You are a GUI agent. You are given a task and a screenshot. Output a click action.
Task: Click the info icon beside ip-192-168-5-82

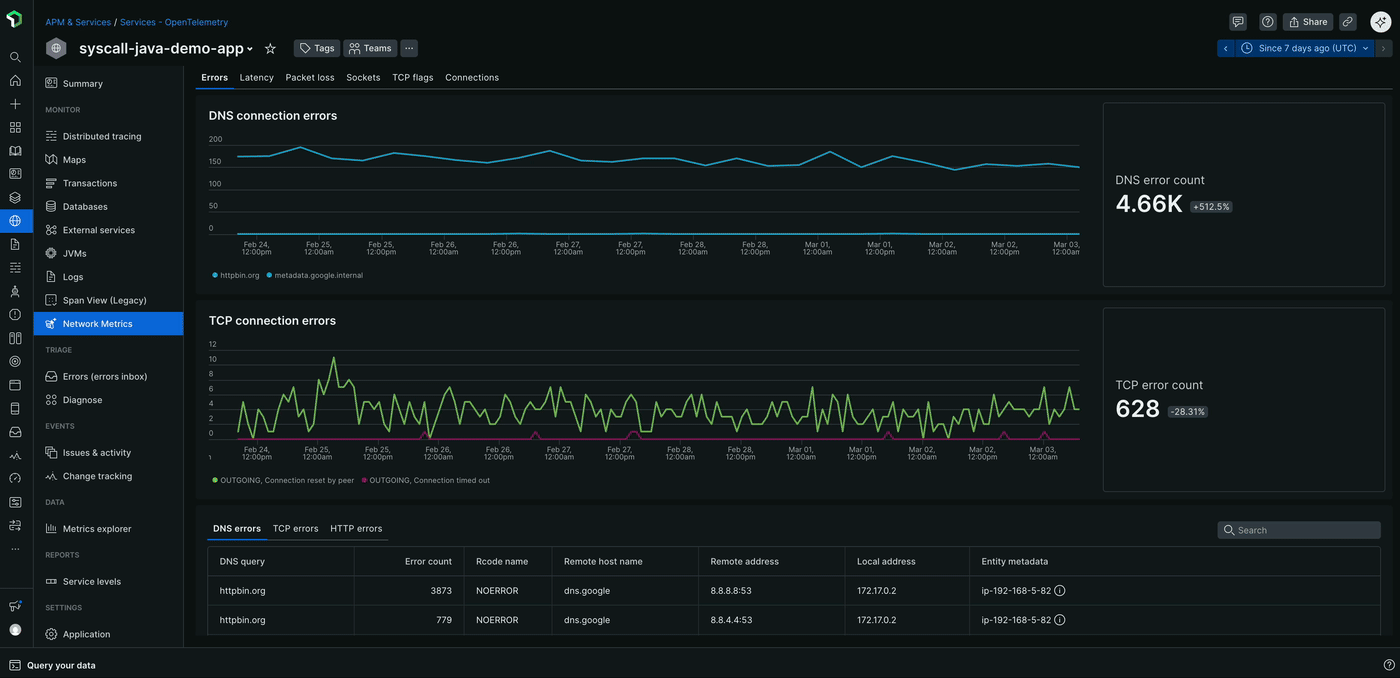pyautogui.click(x=1059, y=590)
